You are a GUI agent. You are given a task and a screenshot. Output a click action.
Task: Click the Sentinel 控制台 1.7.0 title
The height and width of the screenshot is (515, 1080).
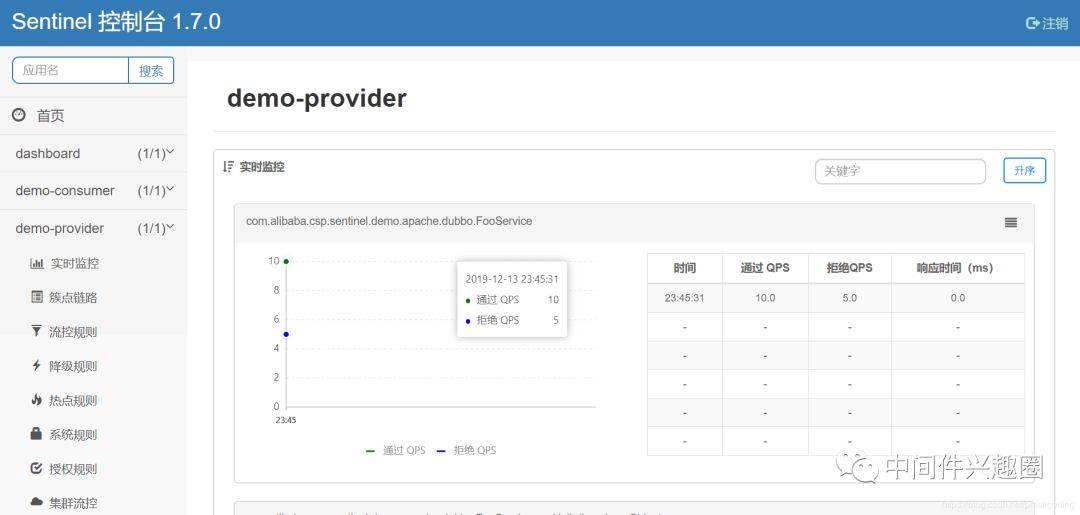[116, 22]
